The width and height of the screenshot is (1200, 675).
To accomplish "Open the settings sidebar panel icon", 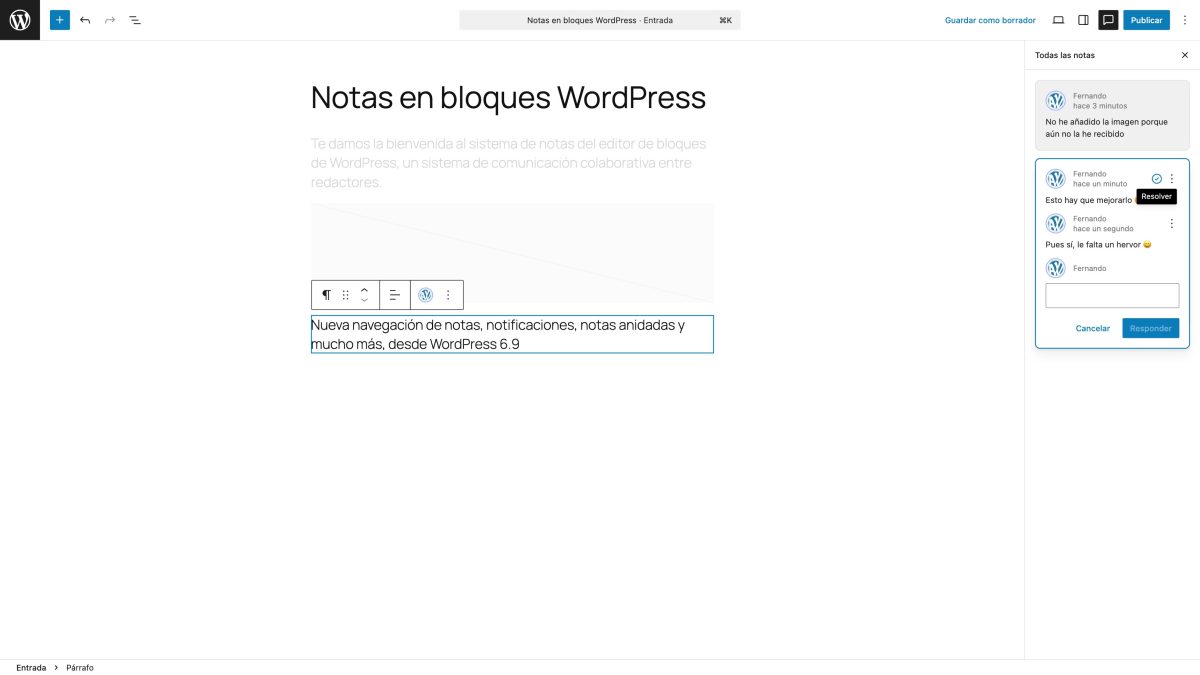I will pos(1082,19).
